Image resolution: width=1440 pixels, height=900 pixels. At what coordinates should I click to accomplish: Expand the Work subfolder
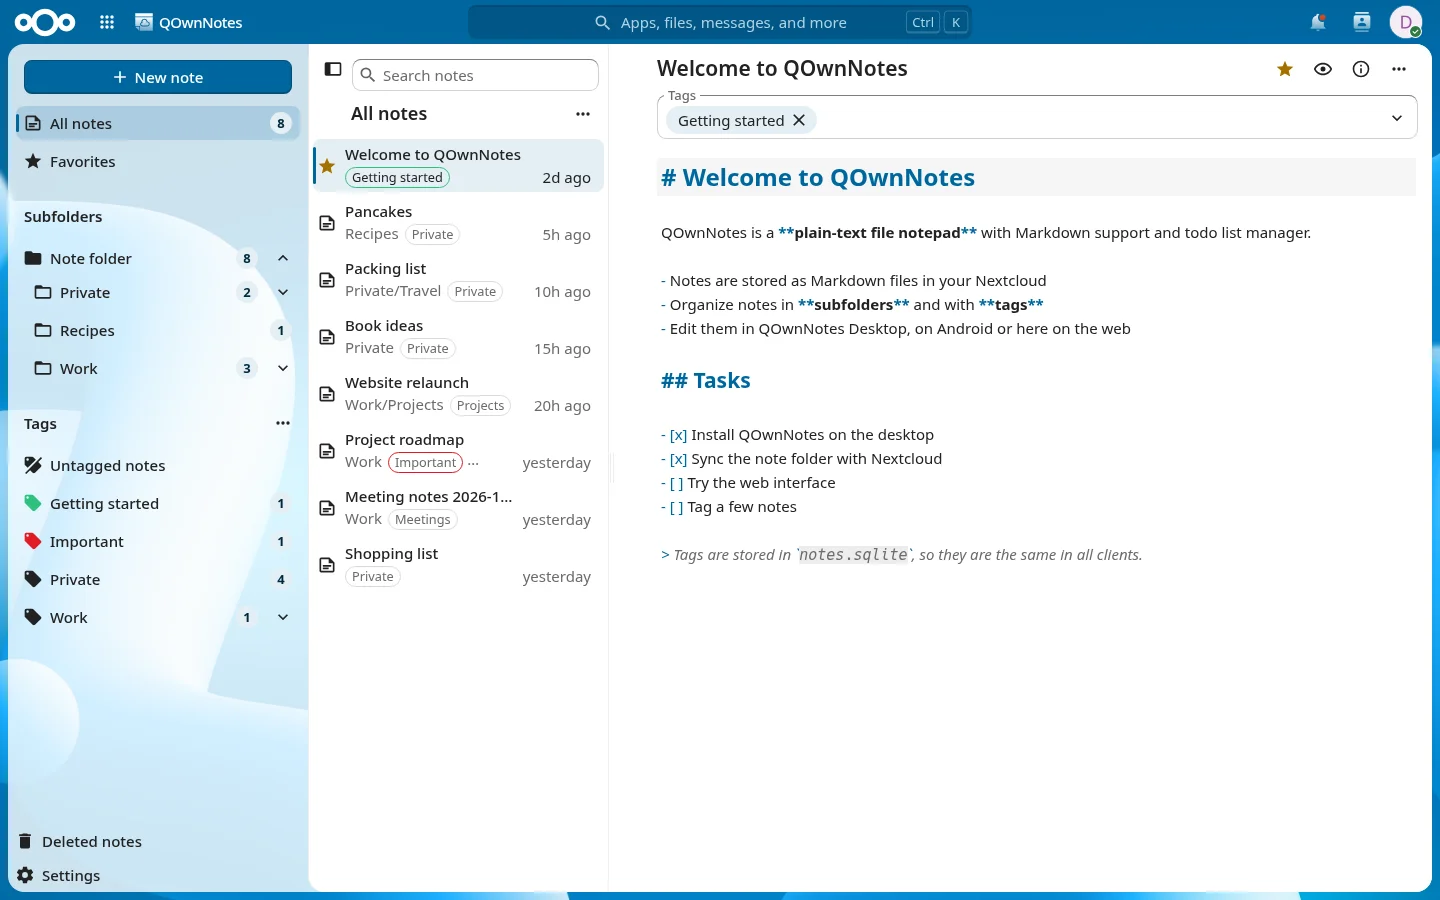click(x=283, y=368)
